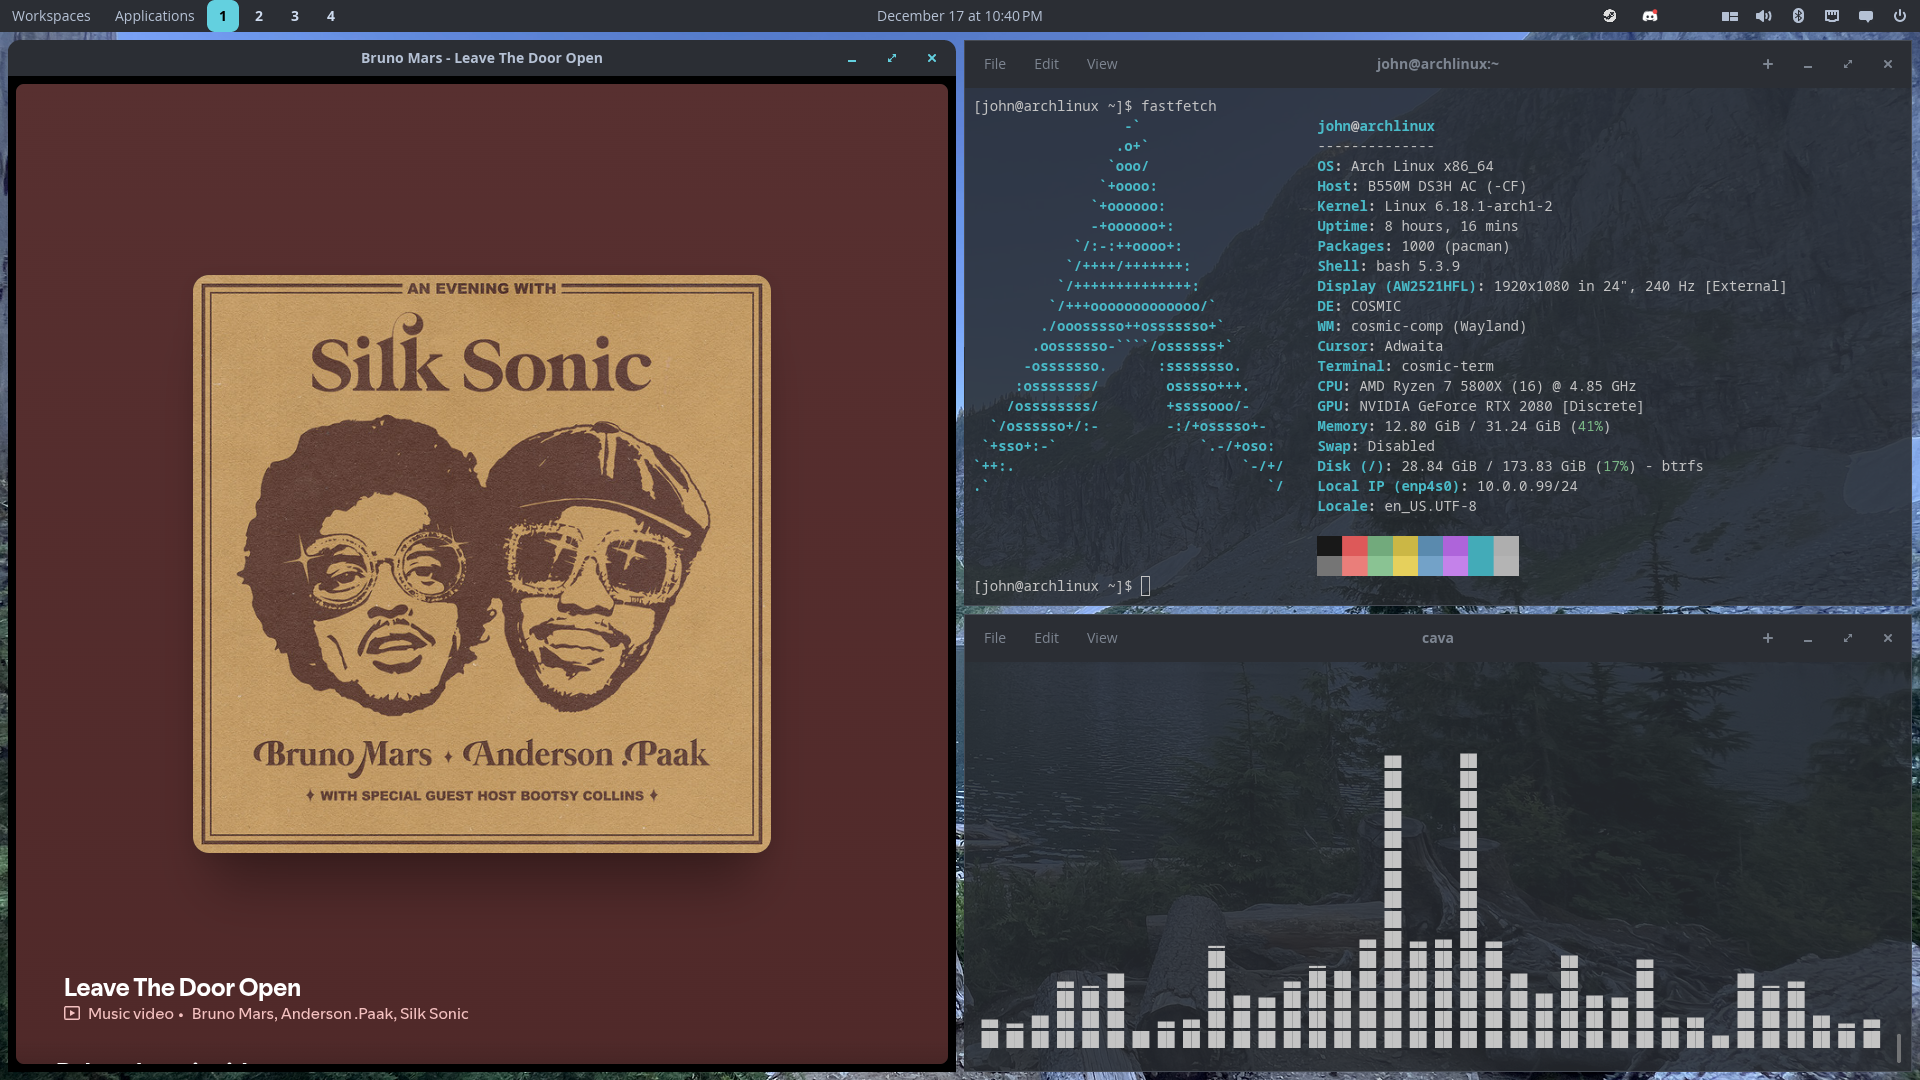Image resolution: width=1920 pixels, height=1080 pixels.
Task: Switch to workspace 3
Action: 295,16
